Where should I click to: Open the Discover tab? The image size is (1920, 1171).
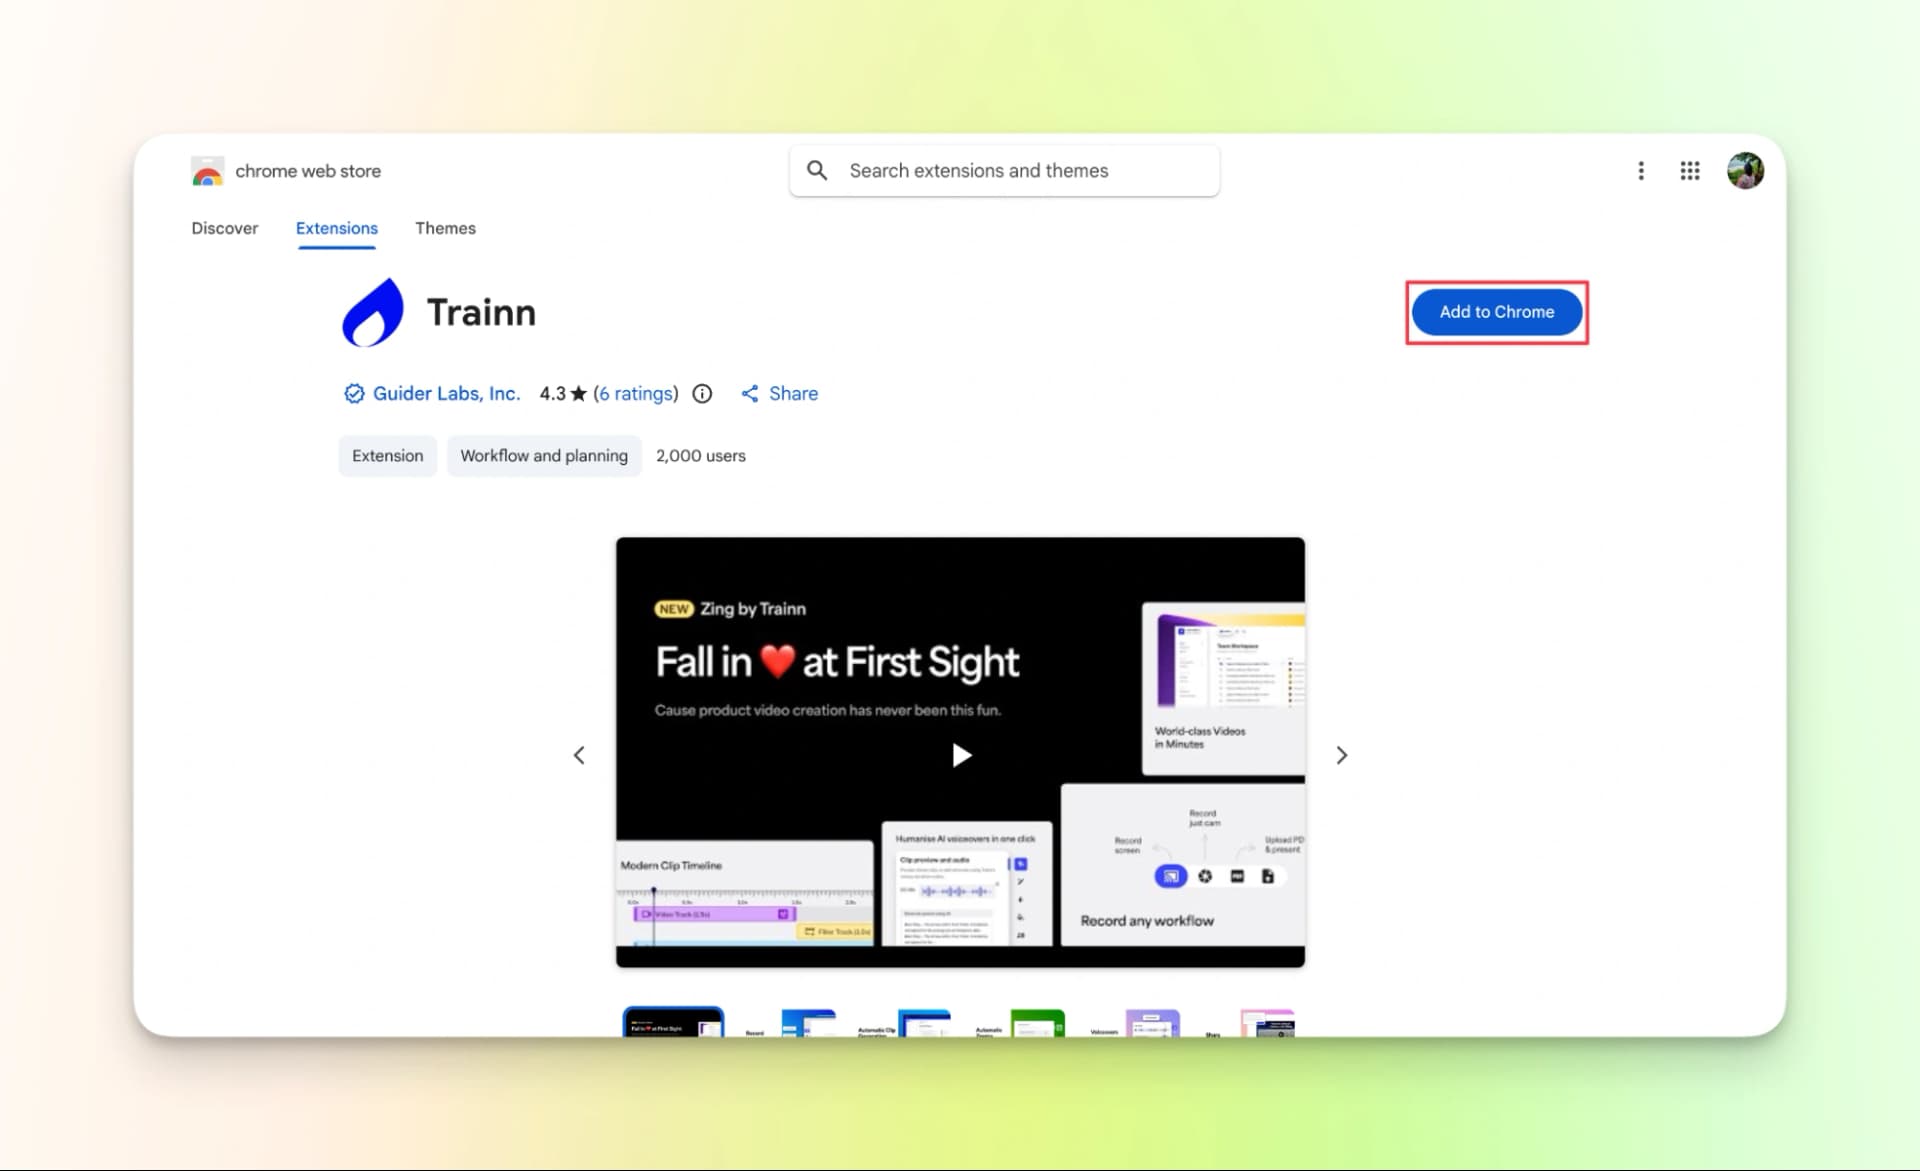pos(224,228)
